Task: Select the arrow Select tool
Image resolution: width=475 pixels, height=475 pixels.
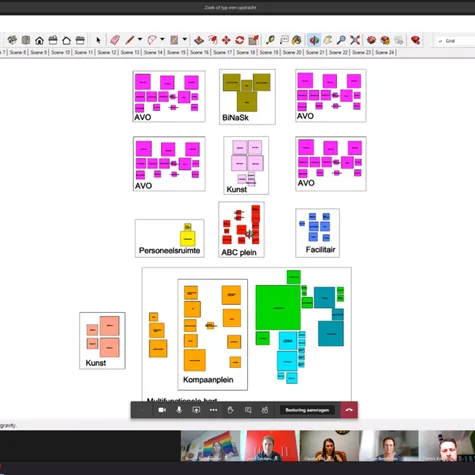Action: pos(98,40)
